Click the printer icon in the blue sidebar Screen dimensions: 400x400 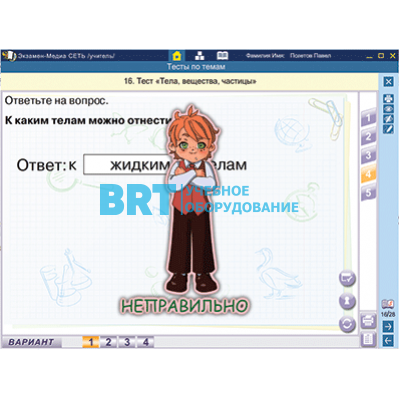[388, 98]
